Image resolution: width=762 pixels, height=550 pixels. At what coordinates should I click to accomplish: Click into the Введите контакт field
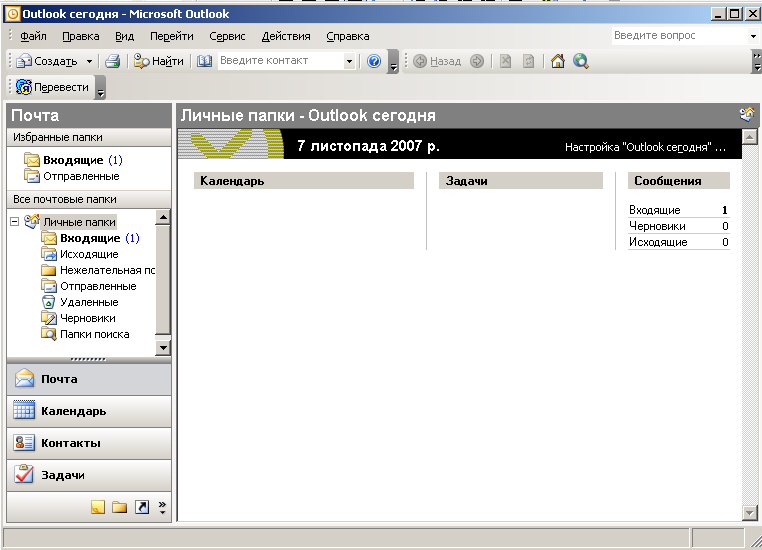pyautogui.click(x=281, y=61)
